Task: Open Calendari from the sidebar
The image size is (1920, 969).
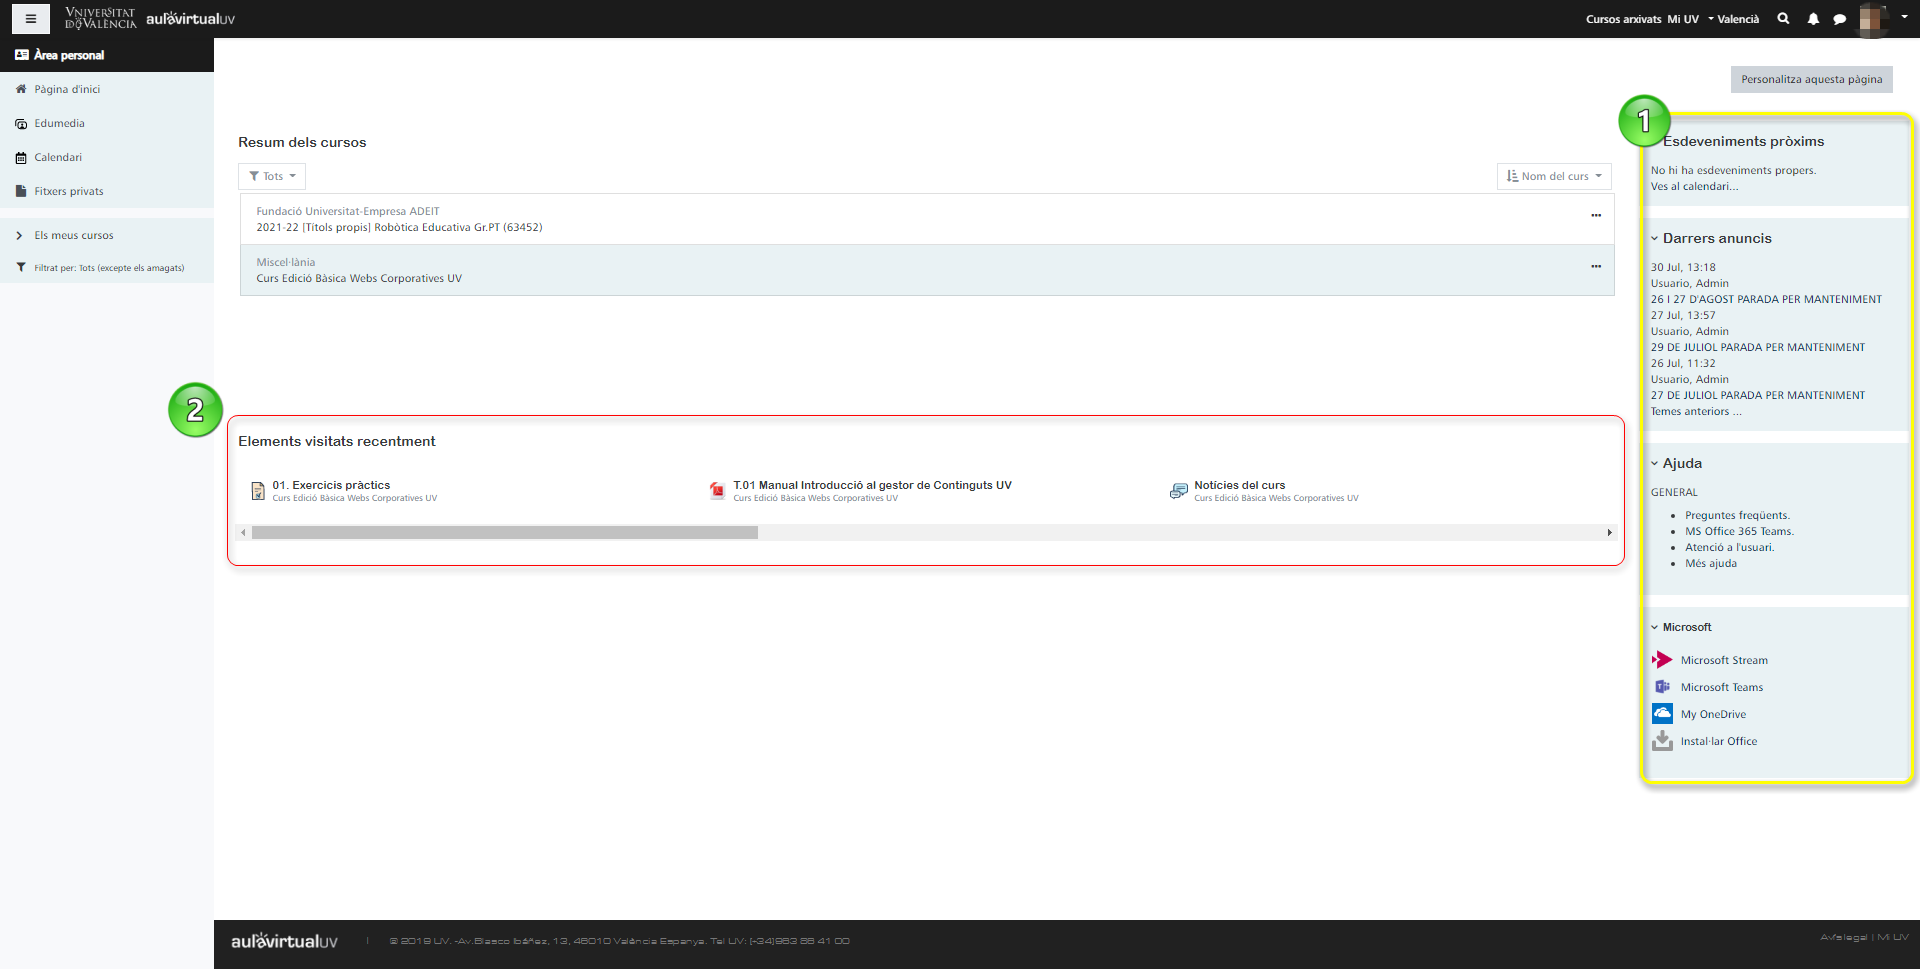Action: 58,157
